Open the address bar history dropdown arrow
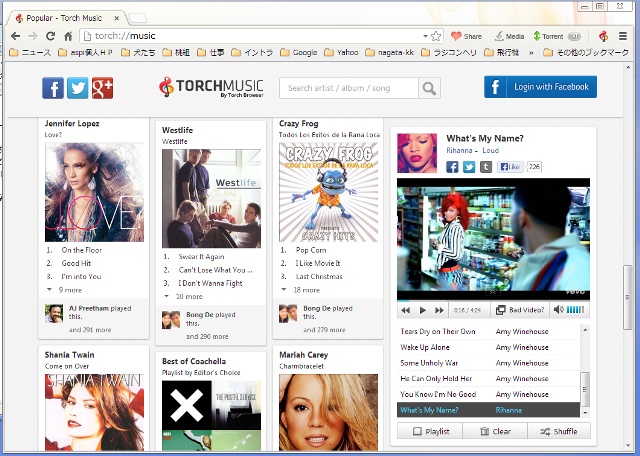Screen dimensions: 640x456 (425, 36)
